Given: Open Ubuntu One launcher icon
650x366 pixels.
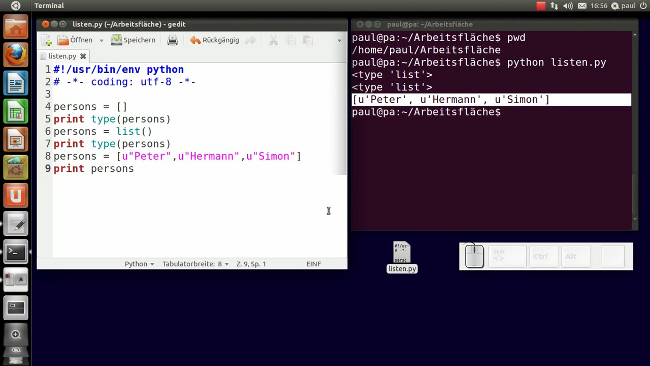Looking at the screenshot, I should coord(16,195).
